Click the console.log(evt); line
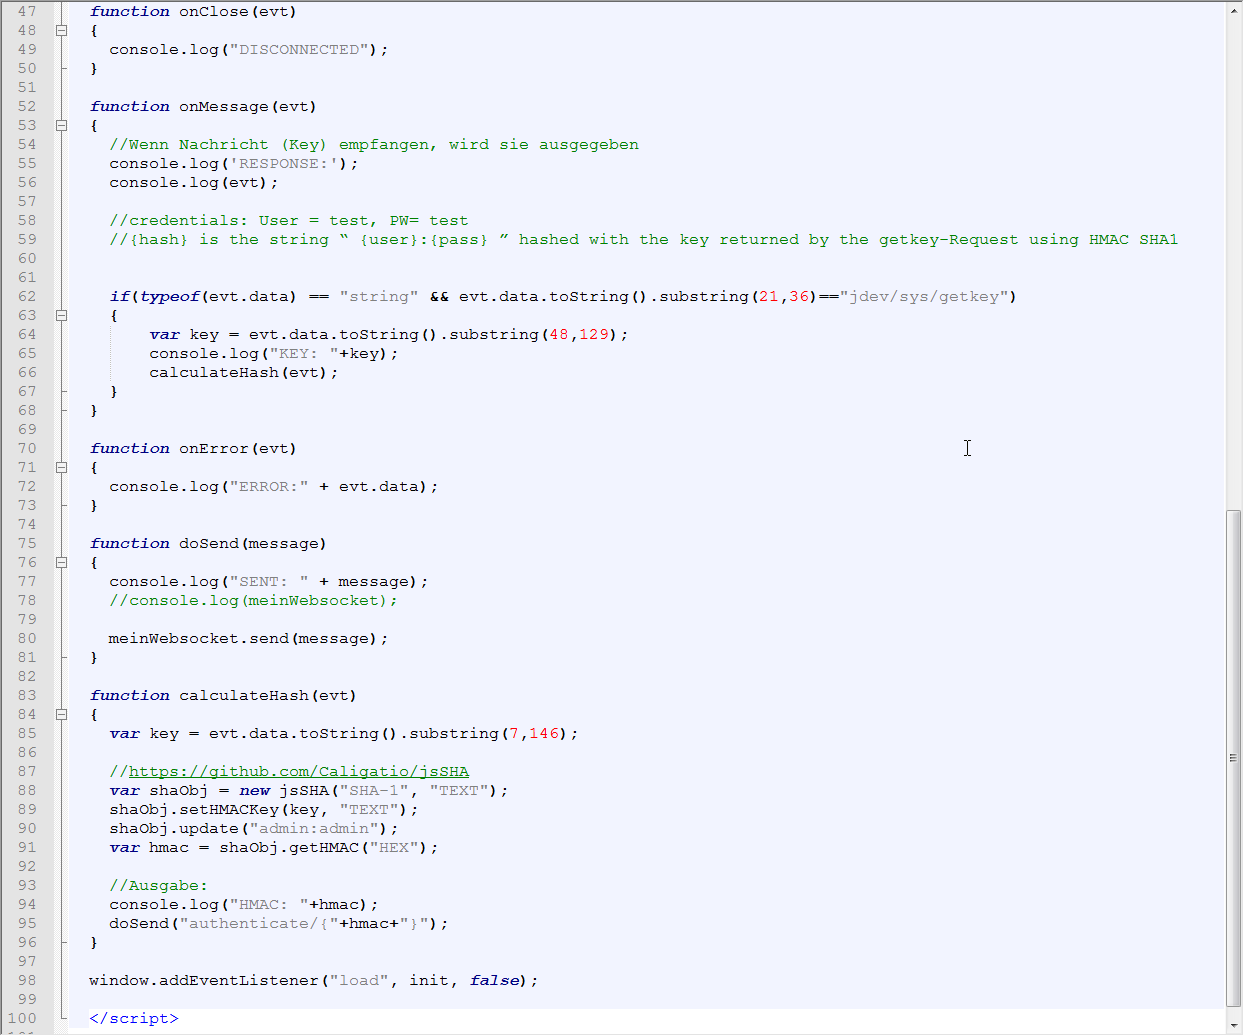1244x1036 pixels. (194, 182)
